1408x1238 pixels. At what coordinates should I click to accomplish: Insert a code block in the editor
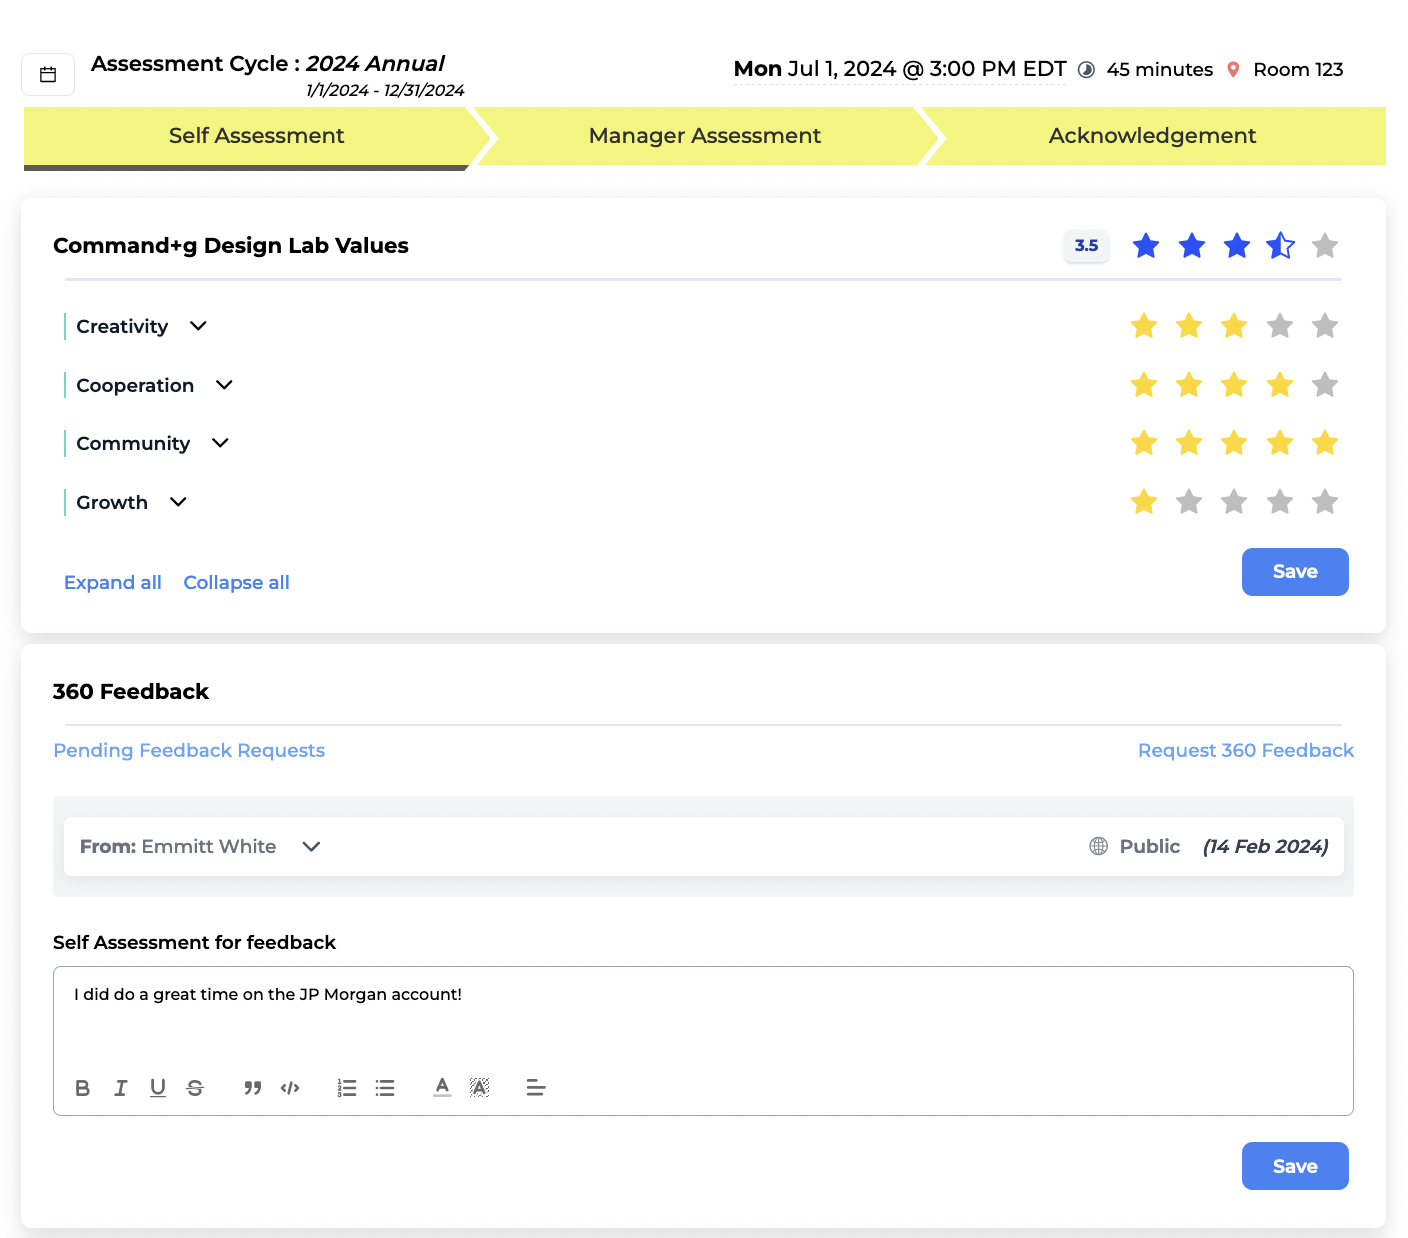tap(290, 1088)
